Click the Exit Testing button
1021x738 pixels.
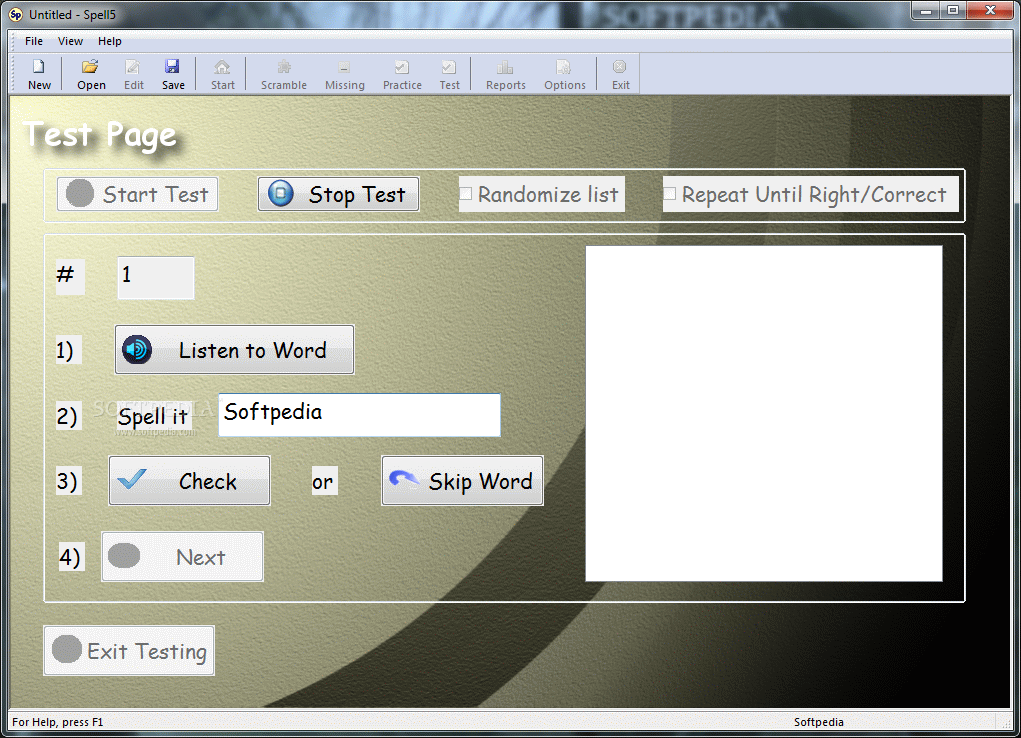129,651
